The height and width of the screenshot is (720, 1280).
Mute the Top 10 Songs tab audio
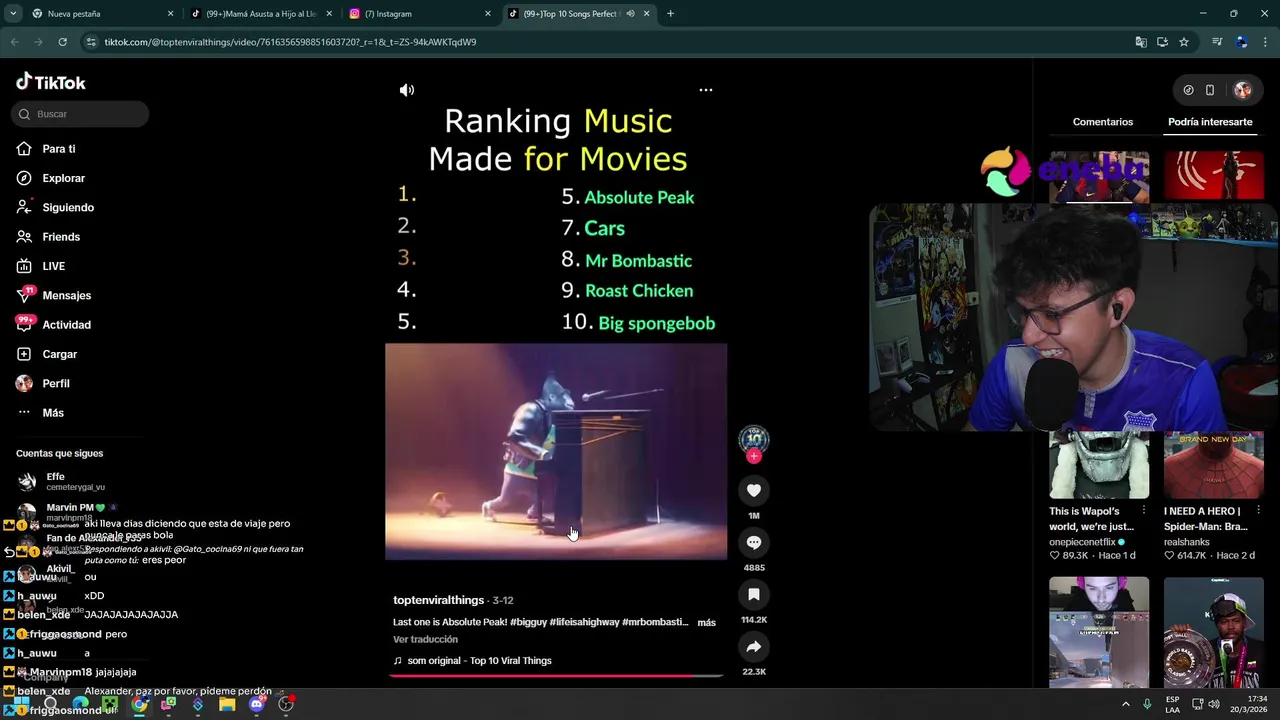[630, 14]
